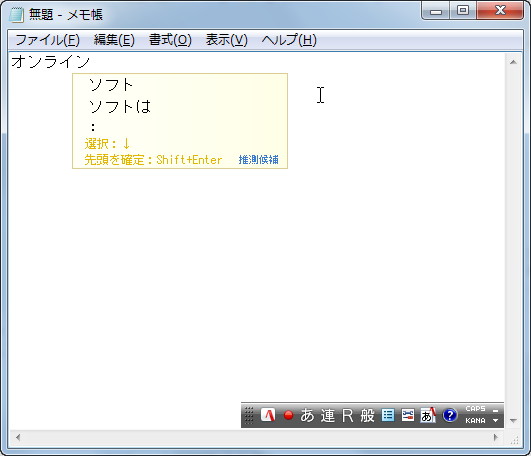Viewport: 531px width, 456px height.
Task: Click the vertical scrollbar up arrow
Action: point(513,62)
